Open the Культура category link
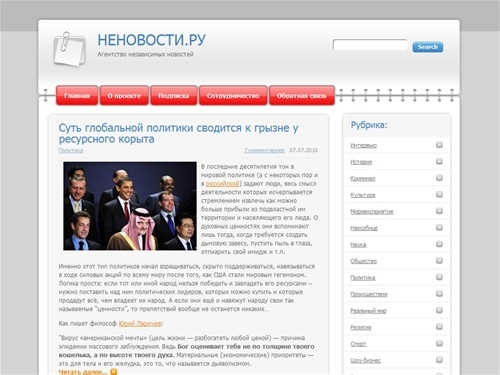500x375 pixels. point(363,195)
